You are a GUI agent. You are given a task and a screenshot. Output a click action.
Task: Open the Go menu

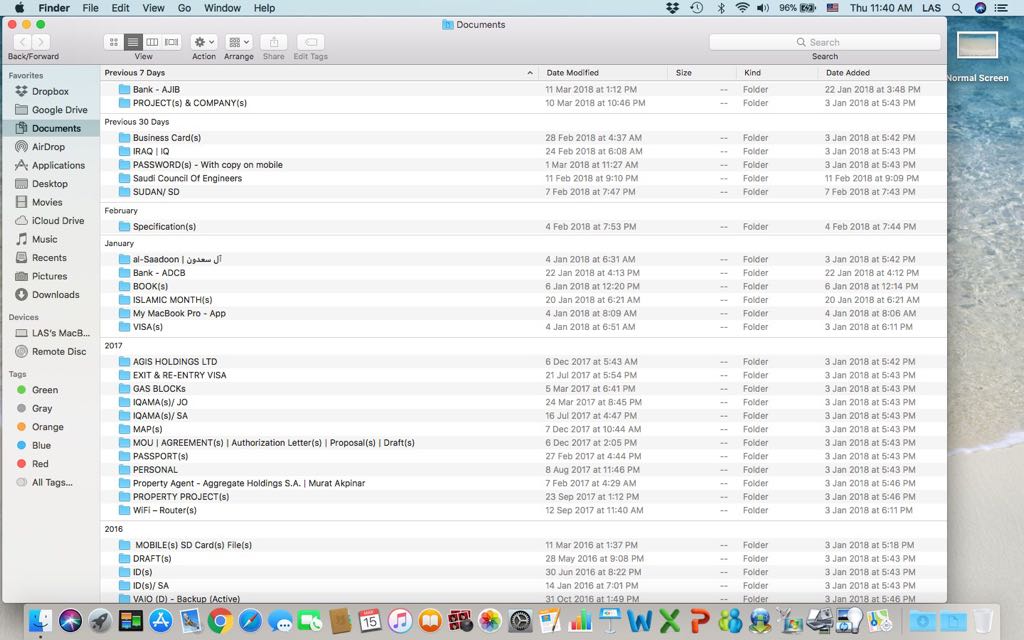click(x=184, y=8)
